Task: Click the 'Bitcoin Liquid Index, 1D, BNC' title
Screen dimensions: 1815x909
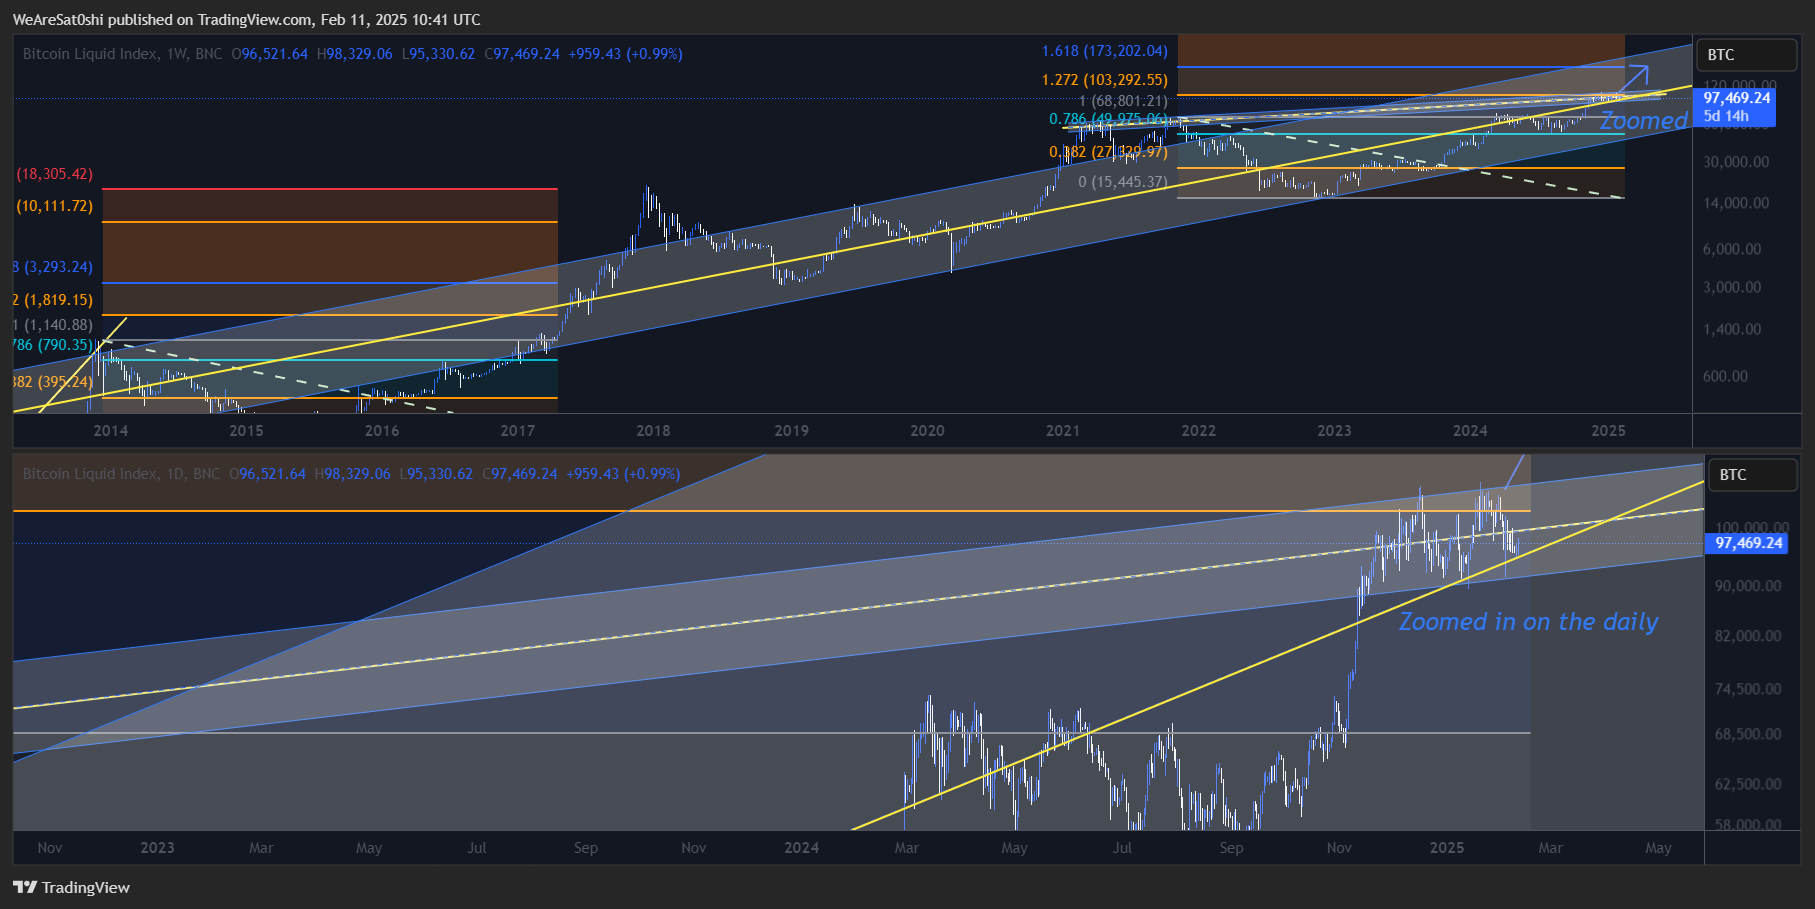Action: [x=121, y=474]
